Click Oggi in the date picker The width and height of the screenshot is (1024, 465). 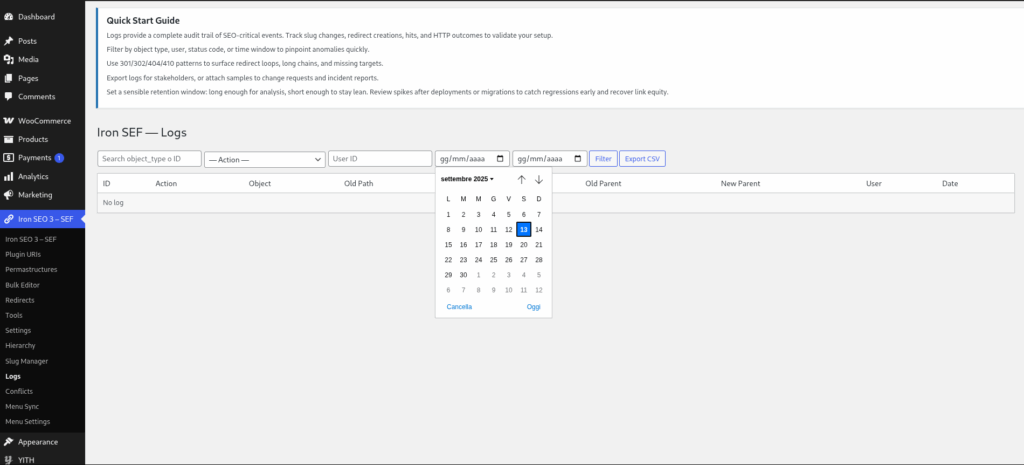(x=534, y=306)
